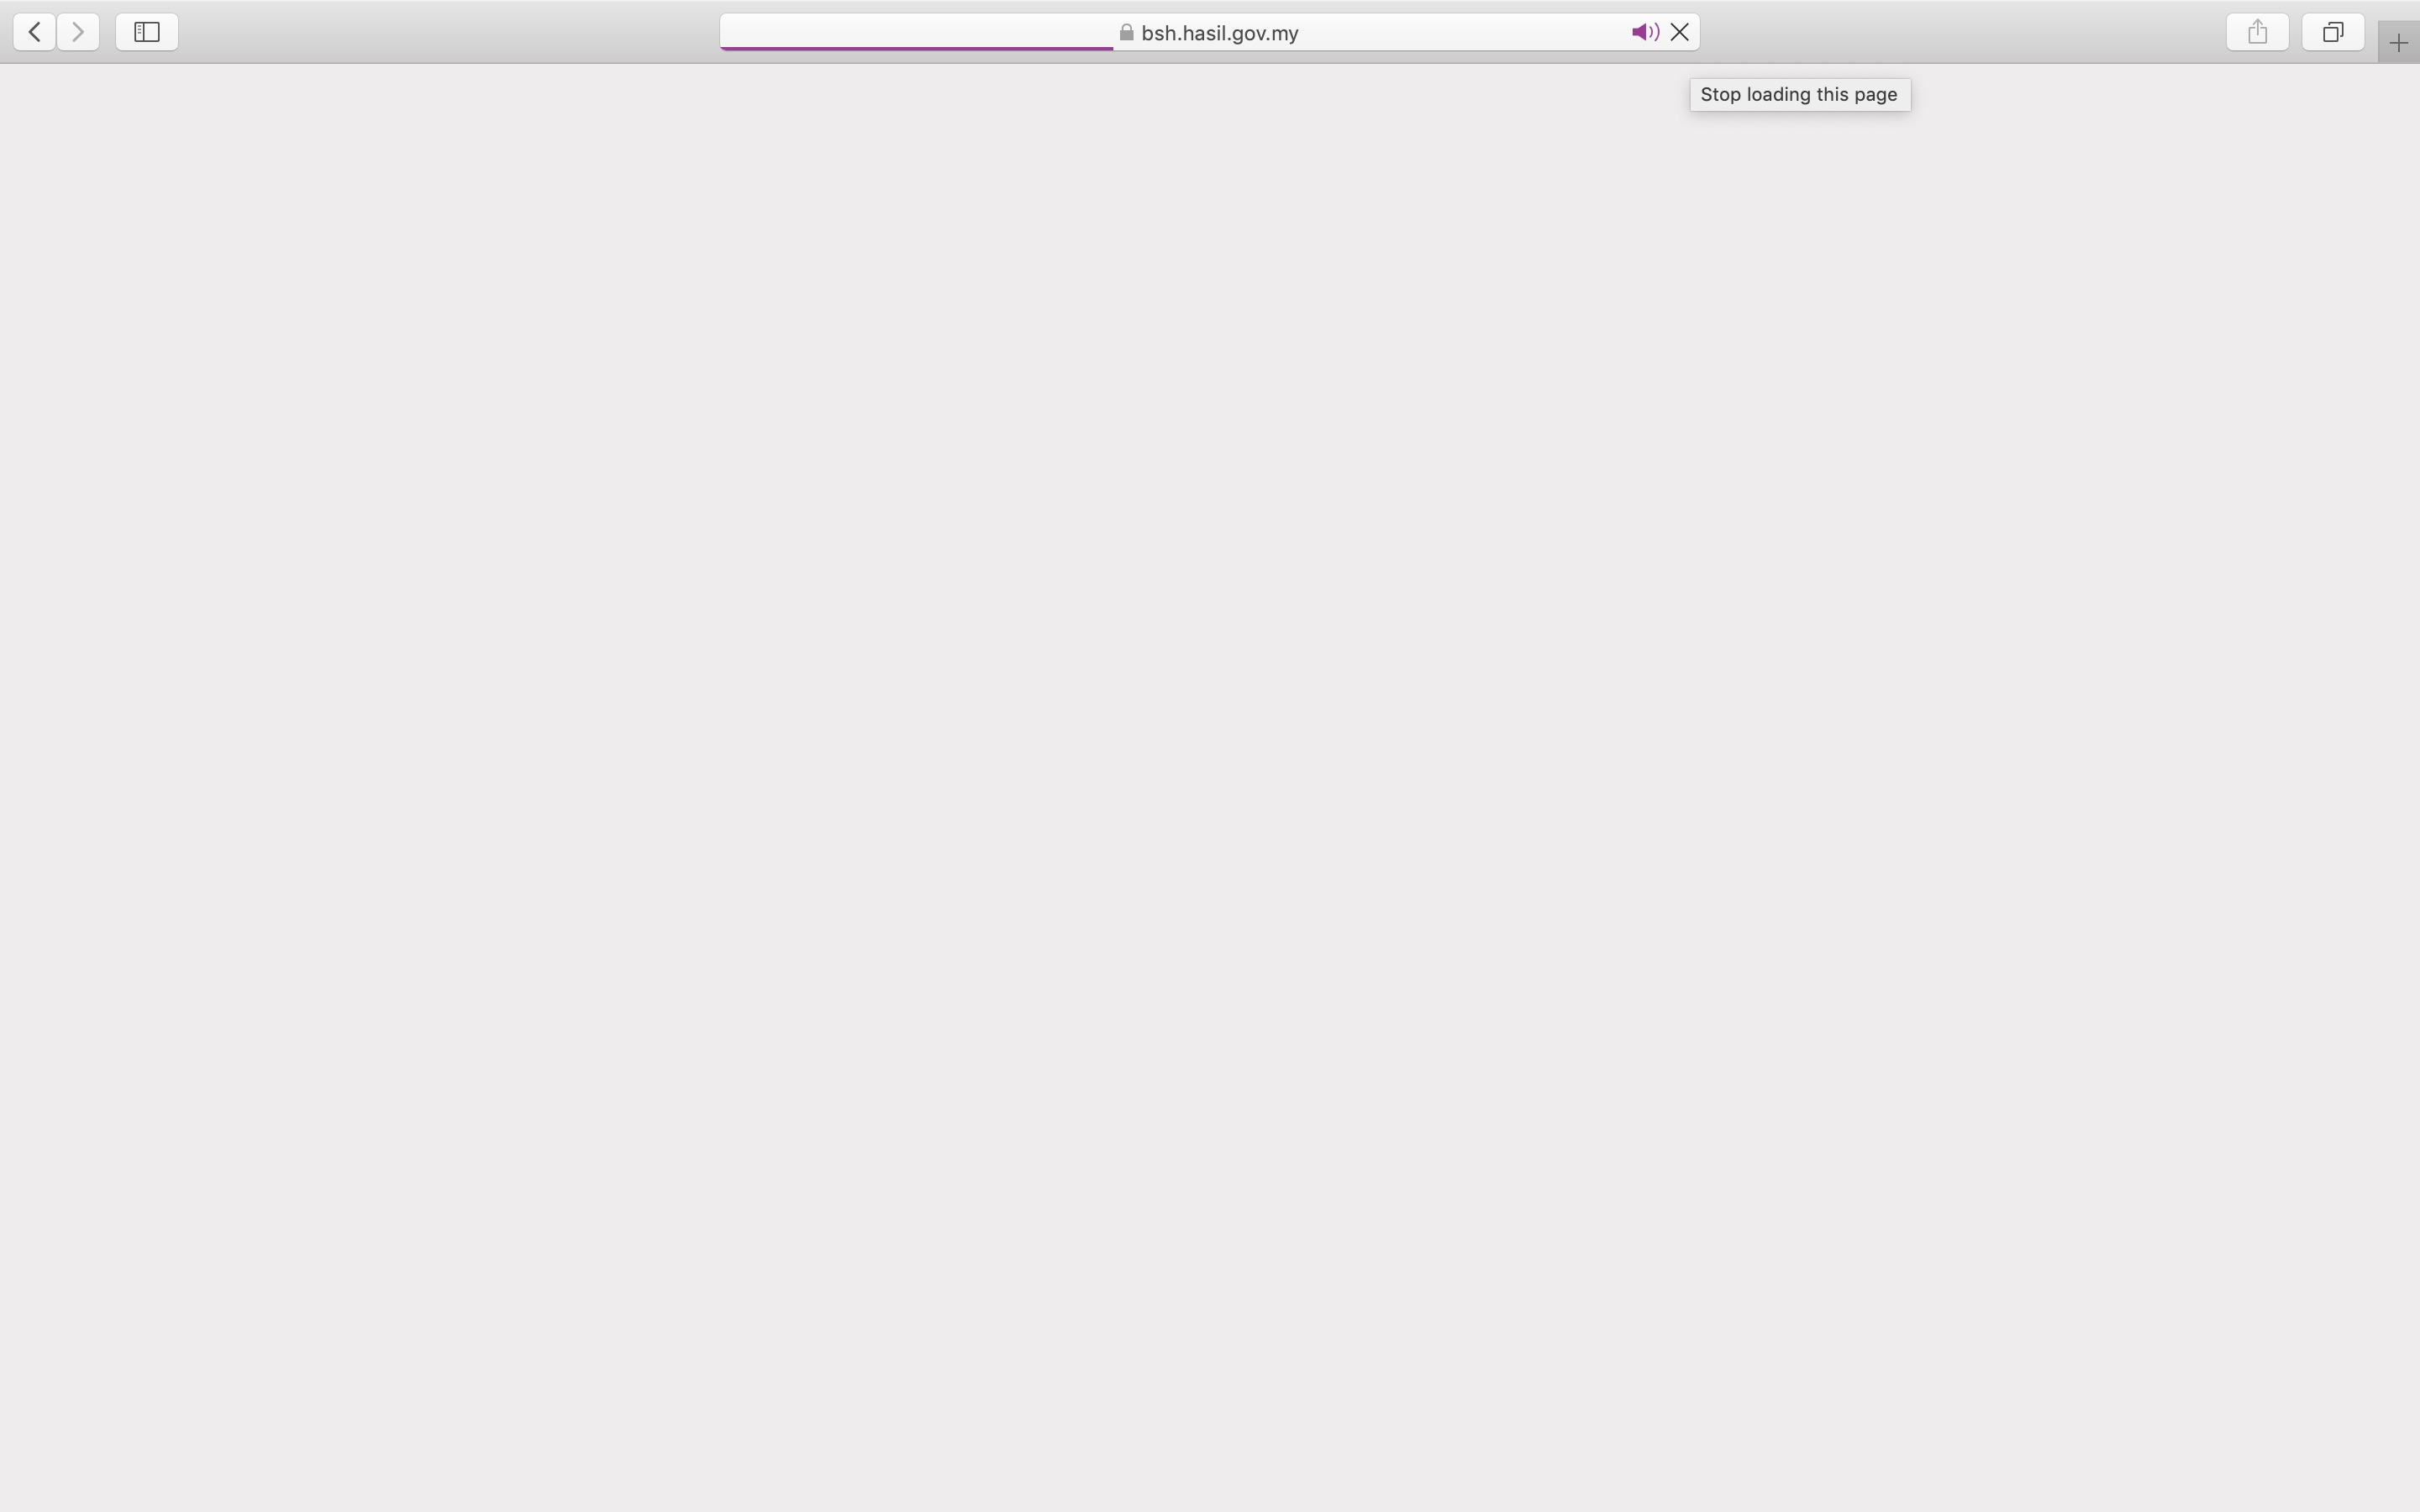Image resolution: width=2420 pixels, height=1512 pixels.
Task: Click the tab switcher grid icon
Action: (x=2333, y=31)
